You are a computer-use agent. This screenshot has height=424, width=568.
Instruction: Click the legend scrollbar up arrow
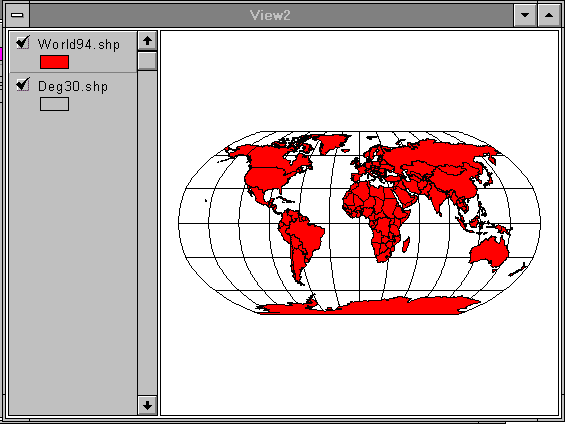pyautogui.click(x=147, y=41)
